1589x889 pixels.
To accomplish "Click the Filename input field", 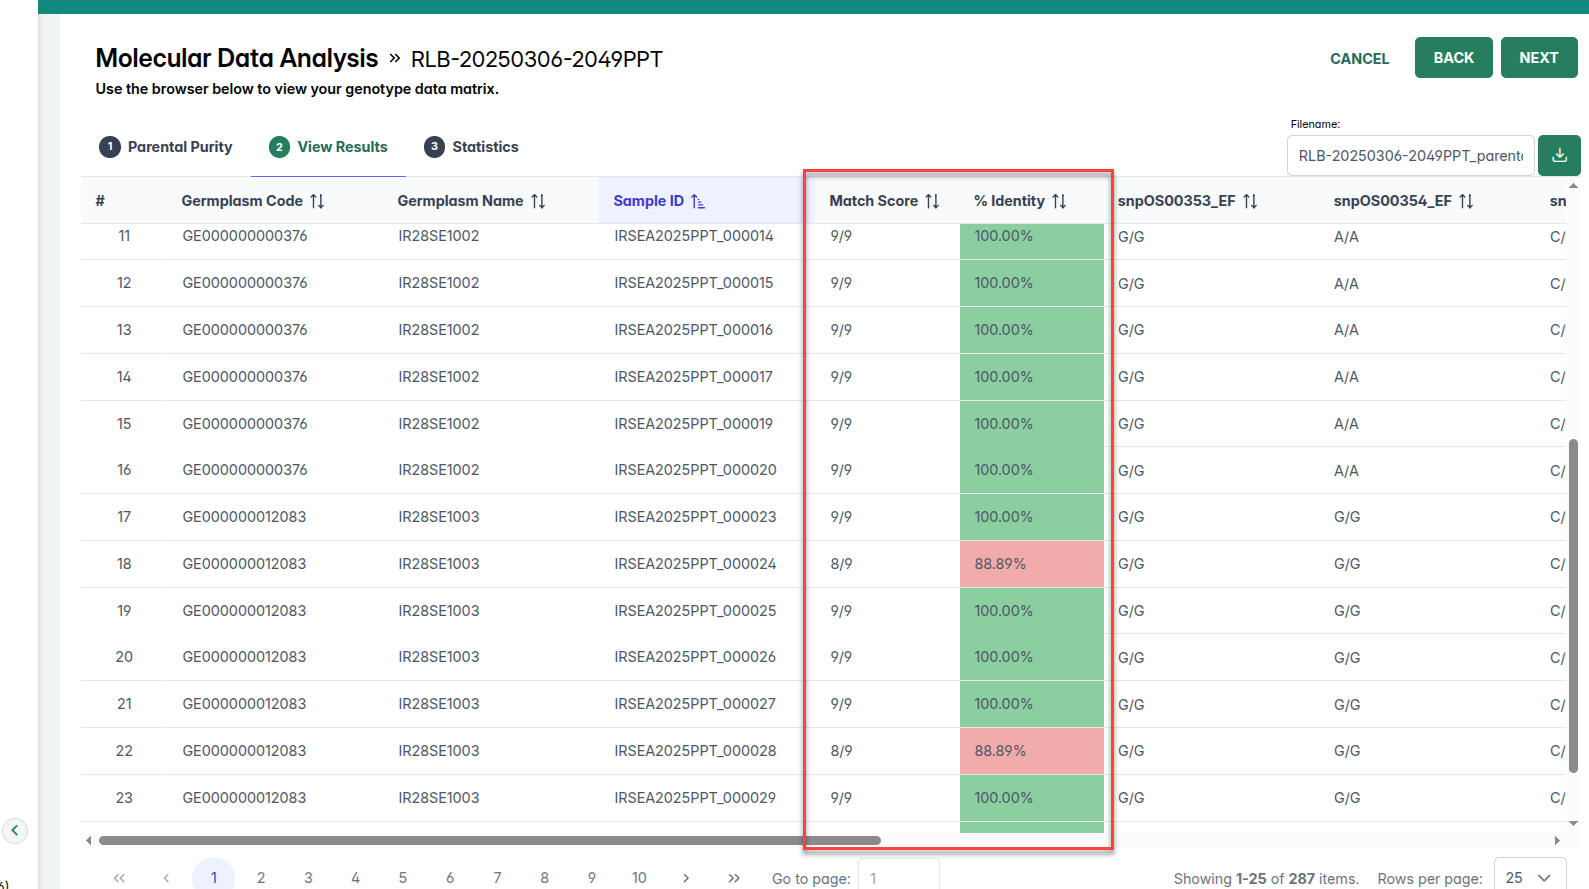I will tap(1409, 156).
